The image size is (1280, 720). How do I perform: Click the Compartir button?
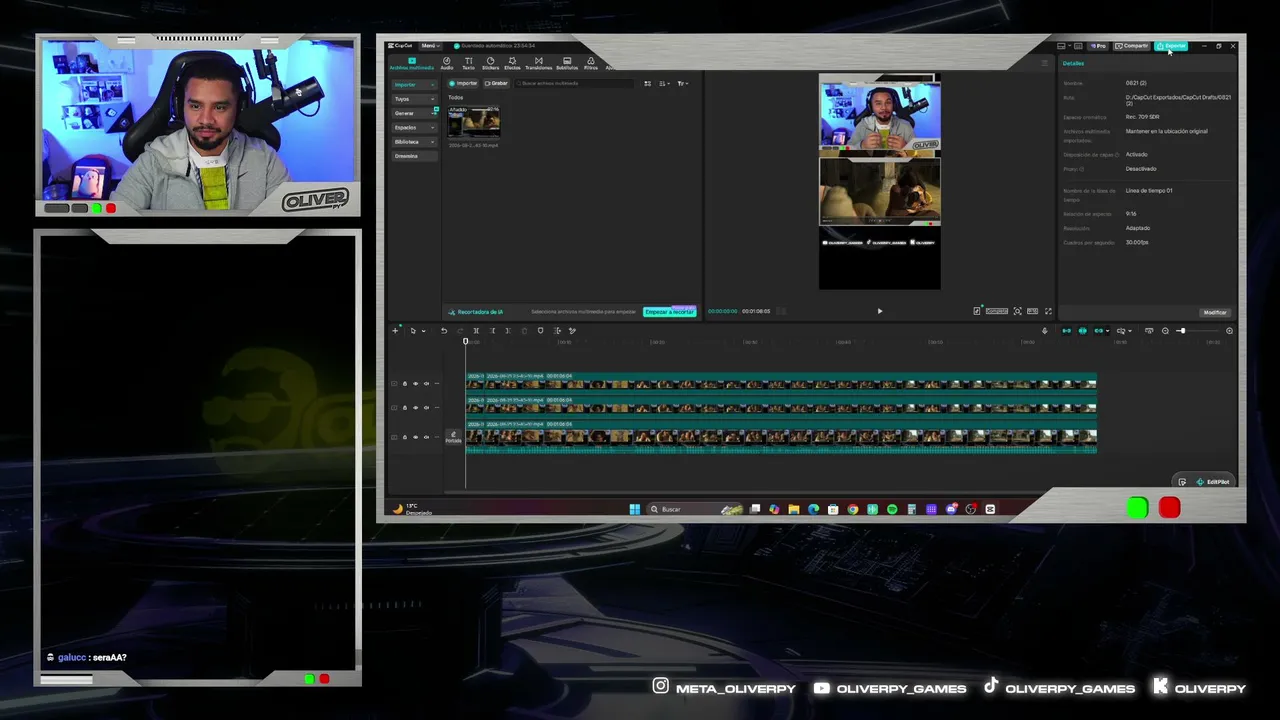1133,46
